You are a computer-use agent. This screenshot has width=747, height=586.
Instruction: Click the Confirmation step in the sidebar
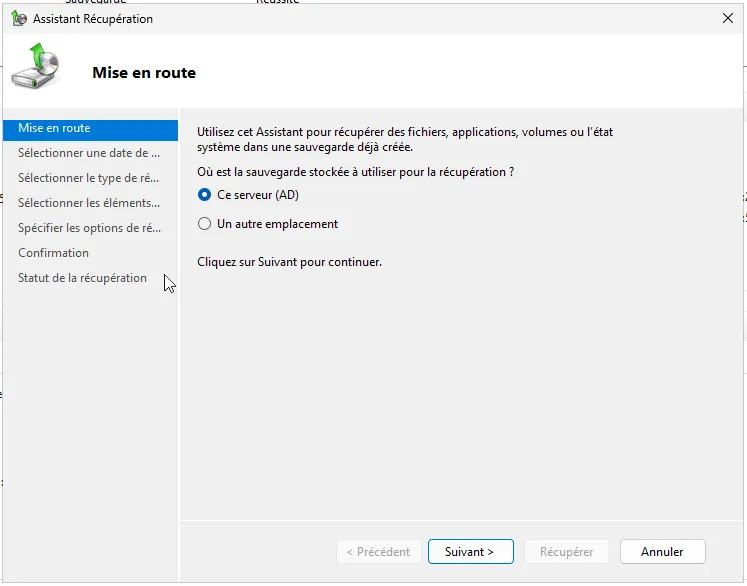coord(53,253)
